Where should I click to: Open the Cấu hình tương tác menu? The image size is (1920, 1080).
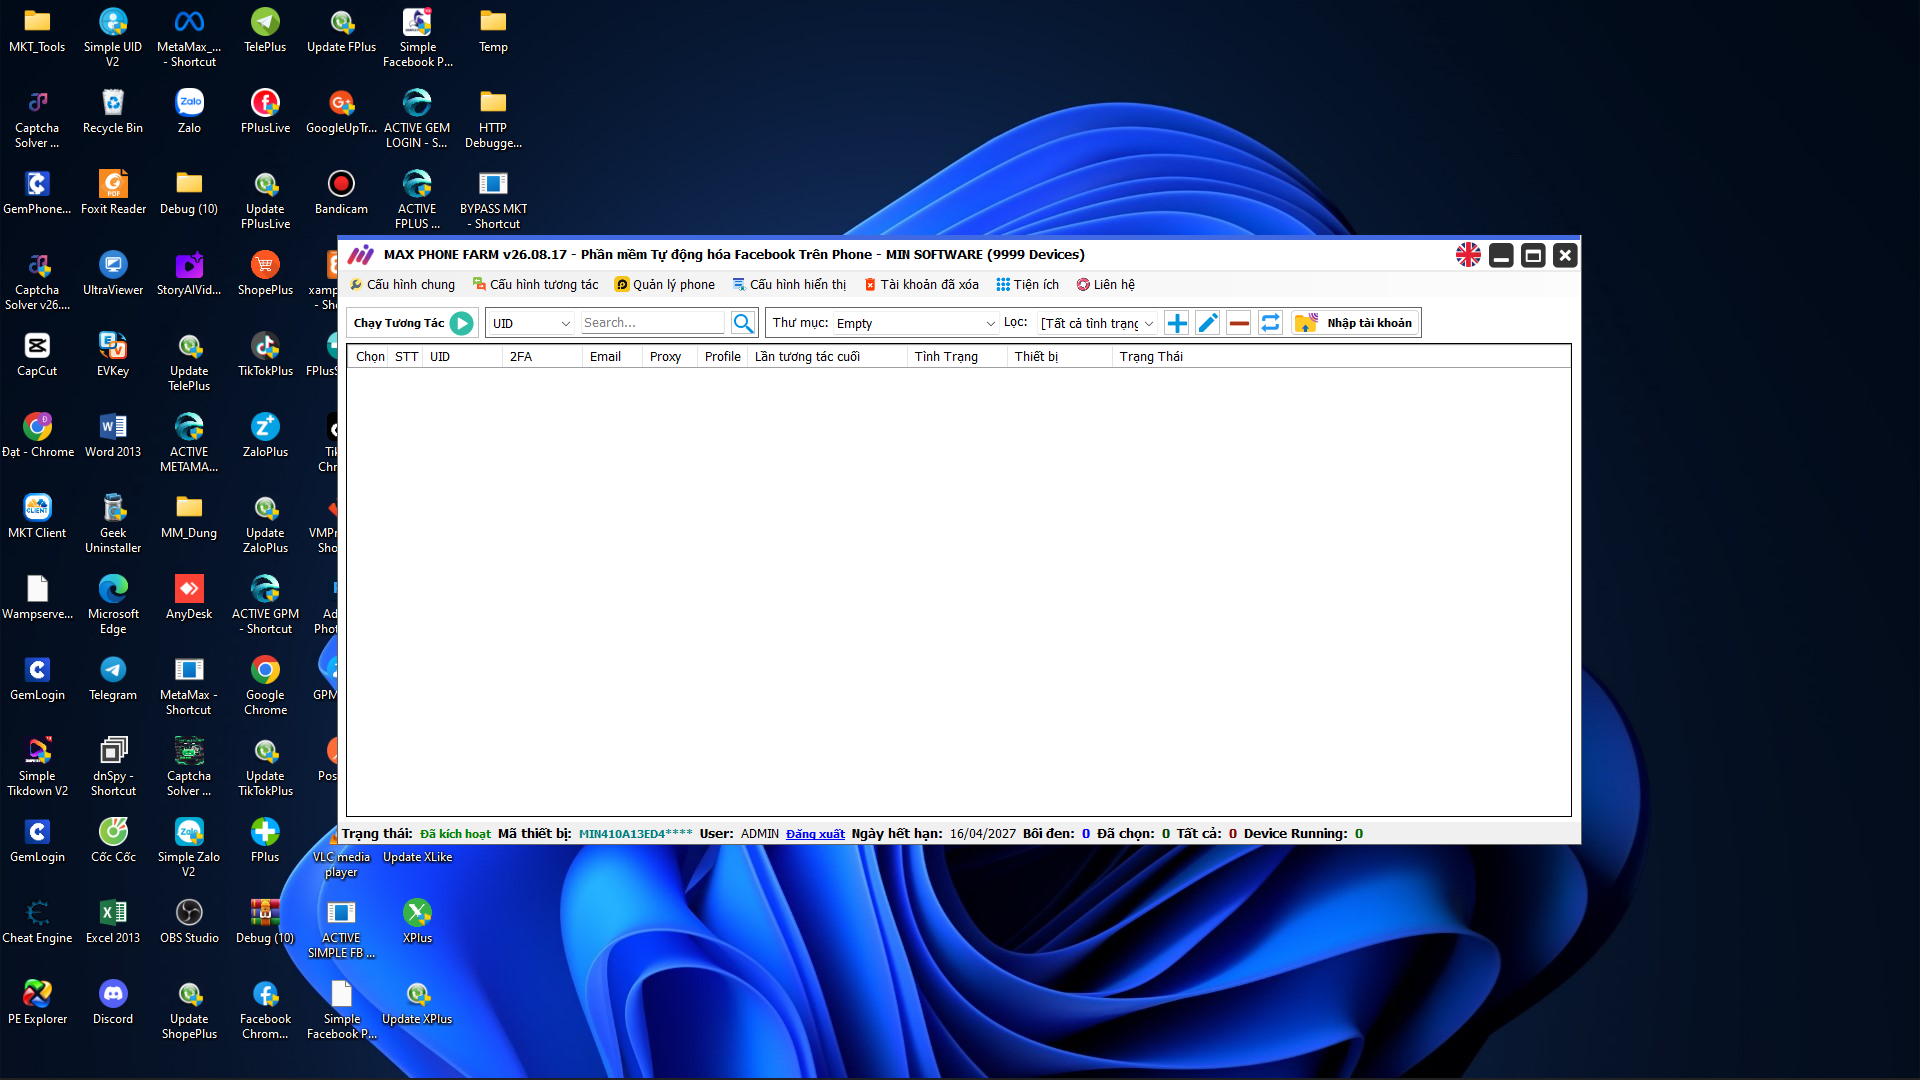point(536,285)
